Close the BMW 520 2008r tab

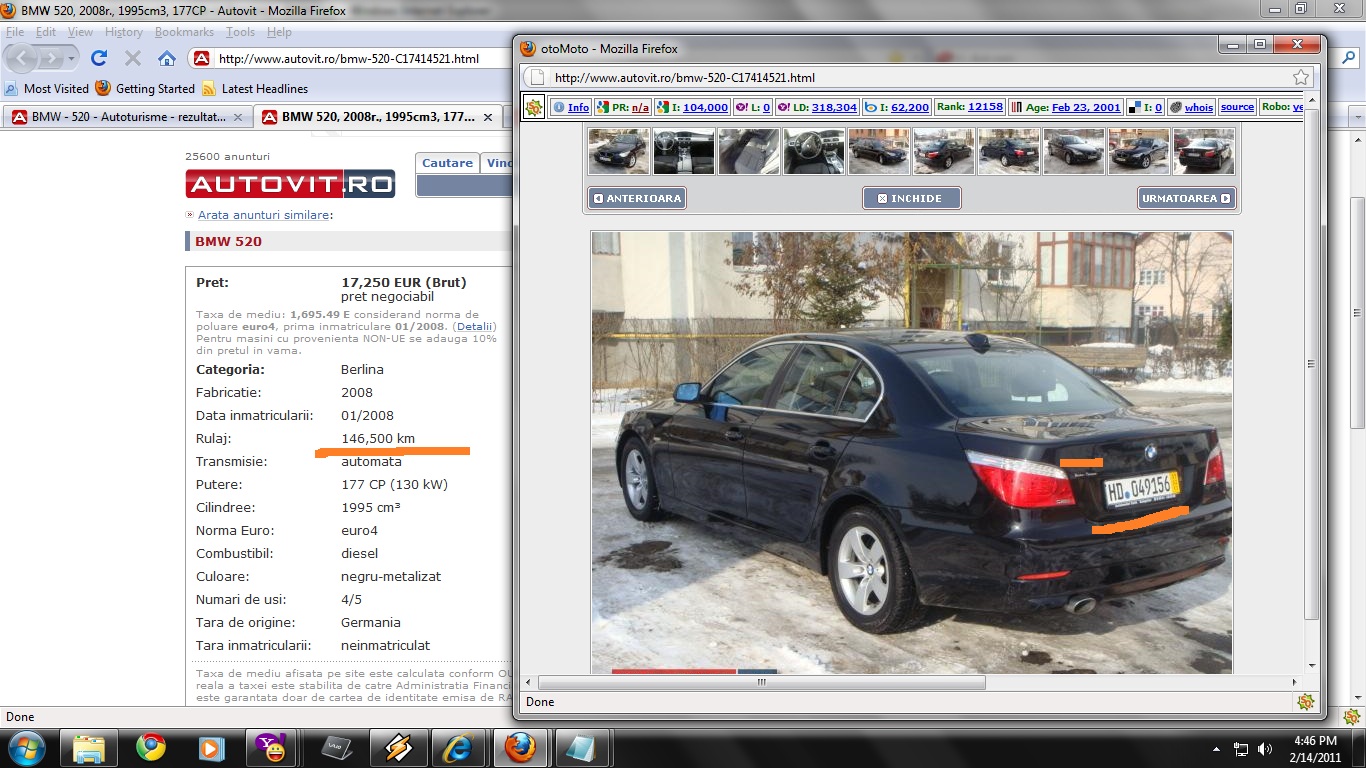(488, 117)
